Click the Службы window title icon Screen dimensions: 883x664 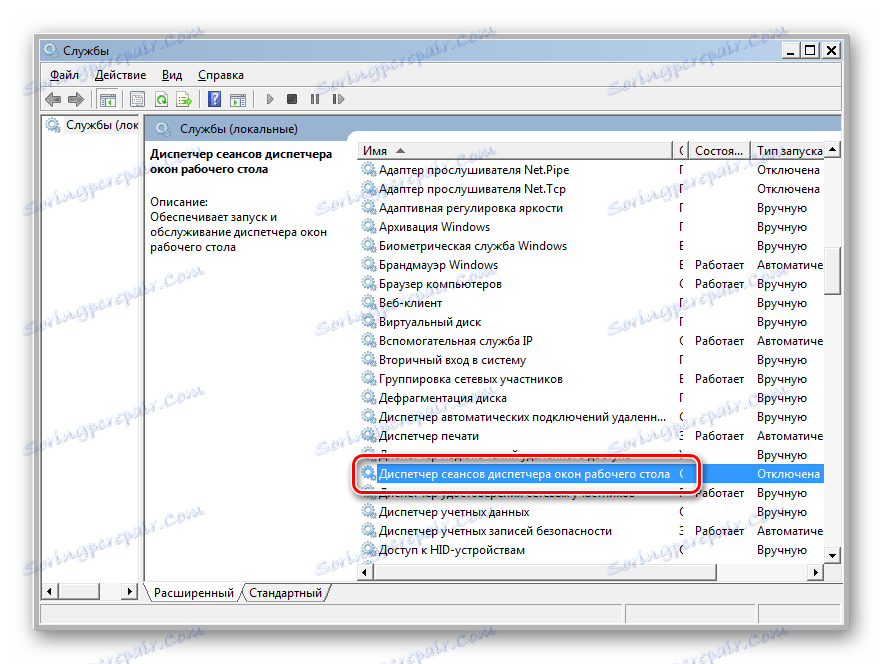(x=51, y=51)
